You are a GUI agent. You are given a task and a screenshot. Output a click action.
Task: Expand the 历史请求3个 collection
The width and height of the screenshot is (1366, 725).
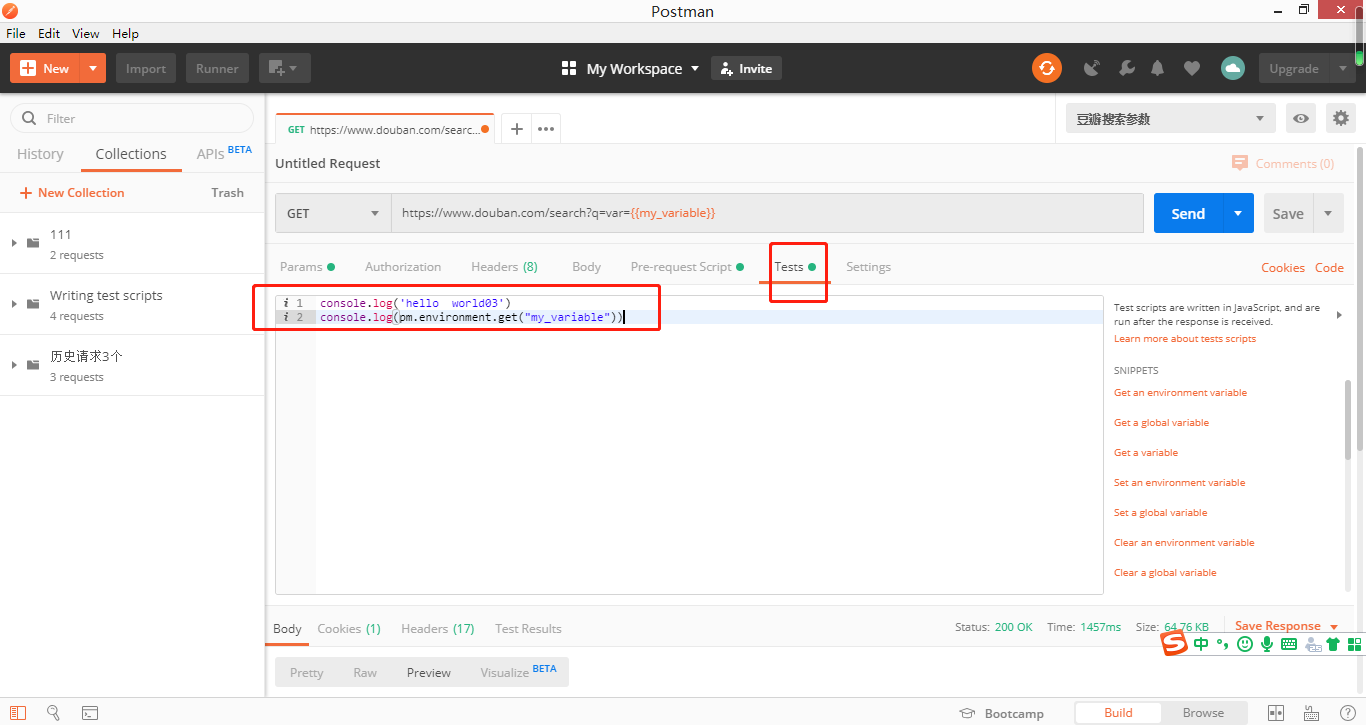coord(14,365)
